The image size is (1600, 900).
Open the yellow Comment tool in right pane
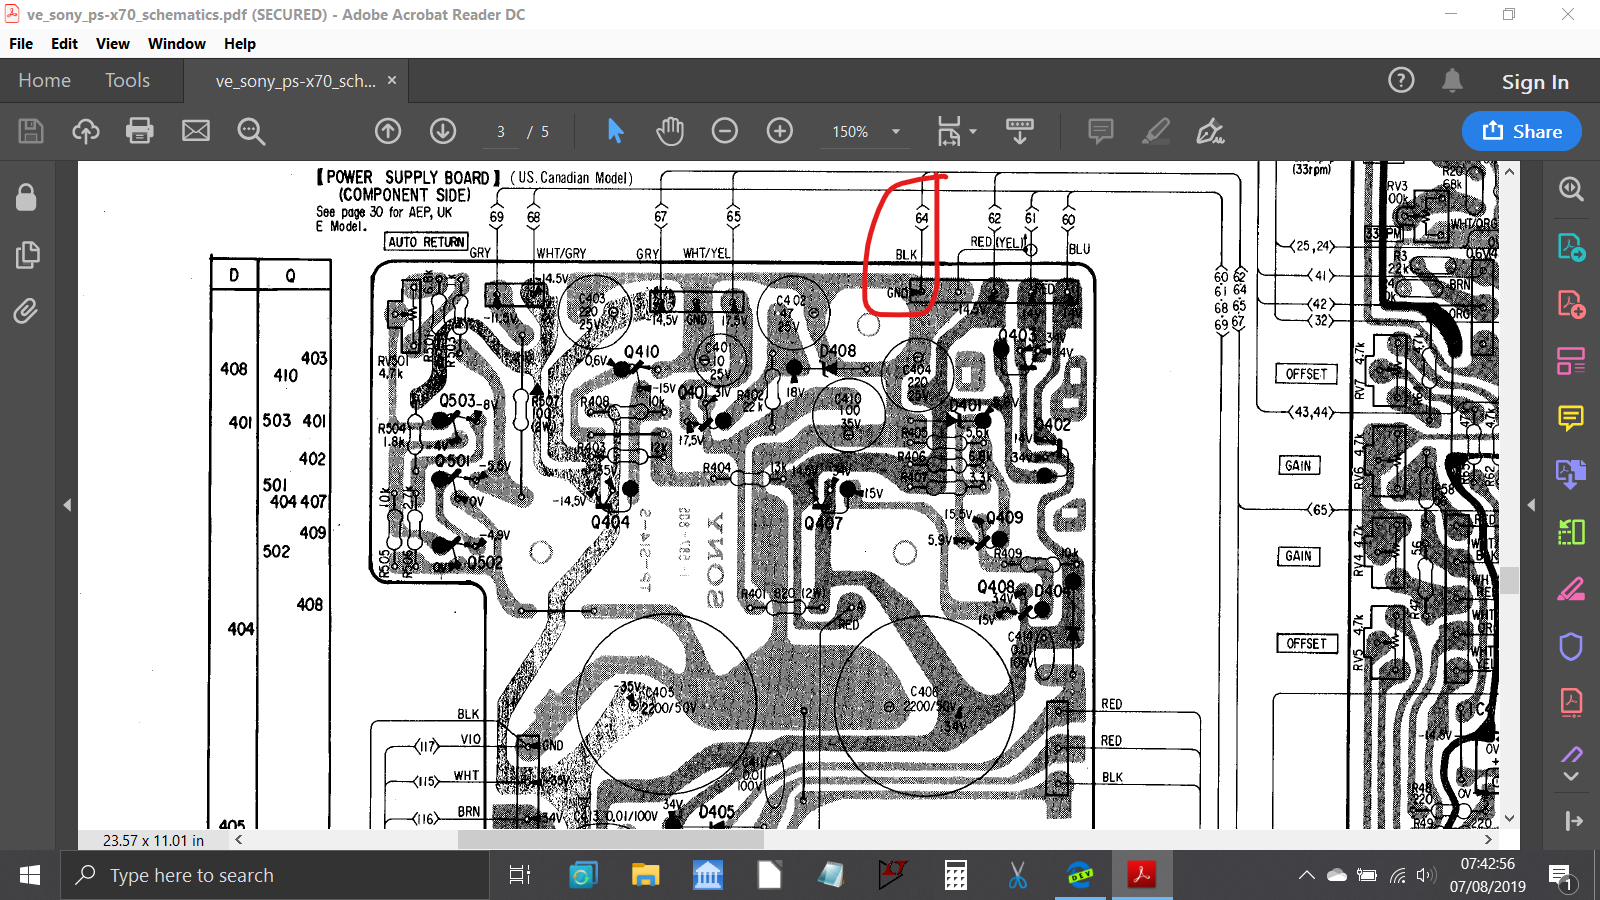click(x=1571, y=417)
